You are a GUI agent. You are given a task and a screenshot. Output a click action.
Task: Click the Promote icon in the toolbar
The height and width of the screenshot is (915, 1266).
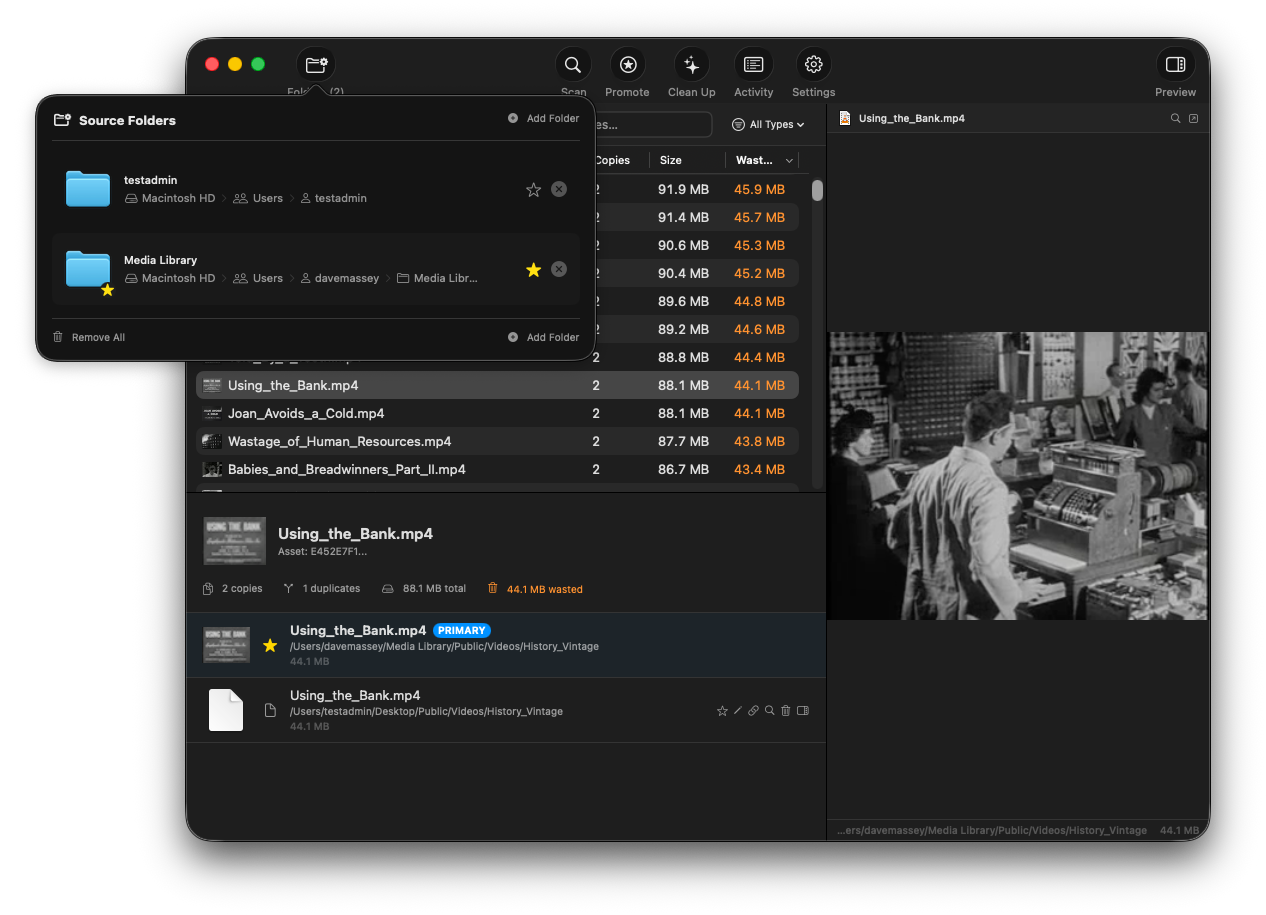click(x=627, y=64)
